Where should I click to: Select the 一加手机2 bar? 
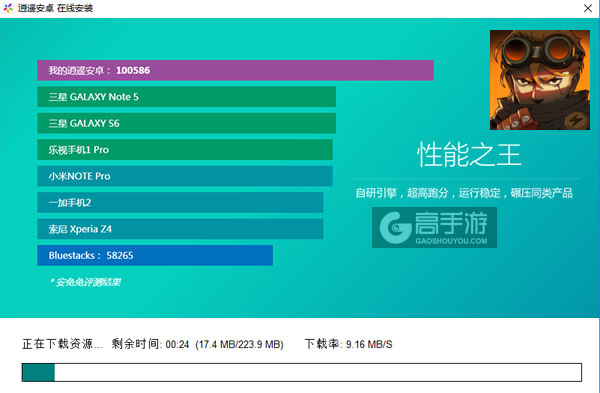coord(180,202)
